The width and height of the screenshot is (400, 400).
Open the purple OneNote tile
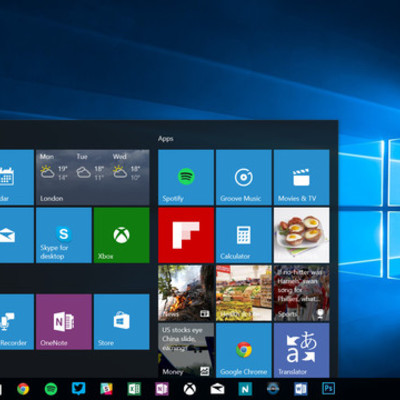64,322
